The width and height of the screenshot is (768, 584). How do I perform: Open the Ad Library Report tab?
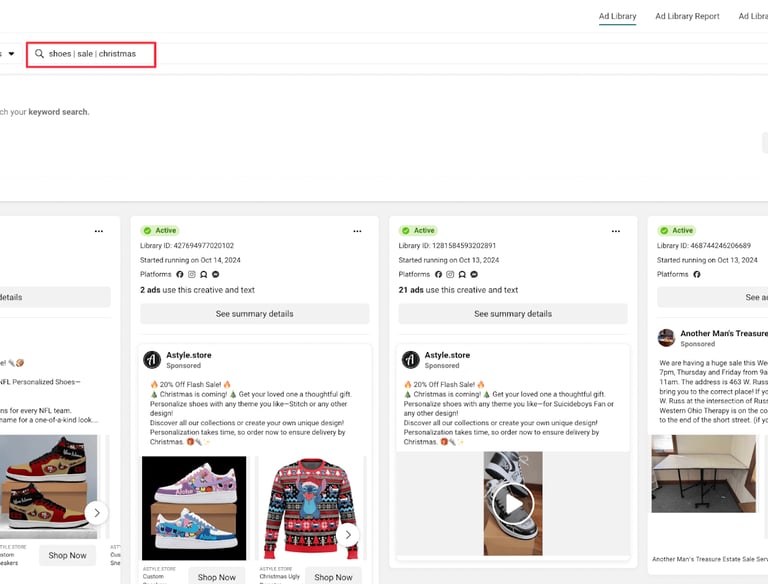tap(687, 16)
